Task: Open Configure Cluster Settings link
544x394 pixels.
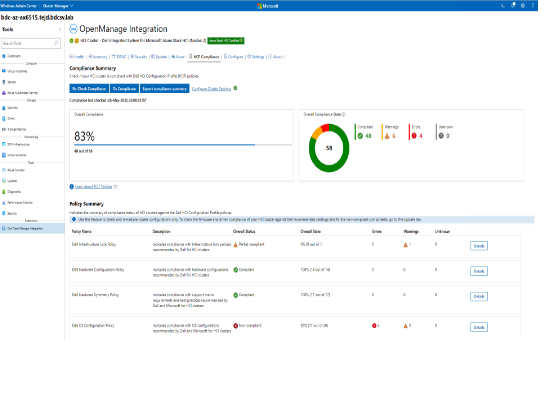Action: [211, 89]
